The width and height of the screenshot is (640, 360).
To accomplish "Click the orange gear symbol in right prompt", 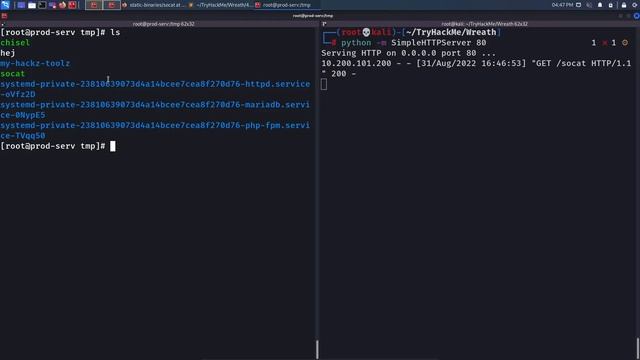I will click(x=625, y=42).
